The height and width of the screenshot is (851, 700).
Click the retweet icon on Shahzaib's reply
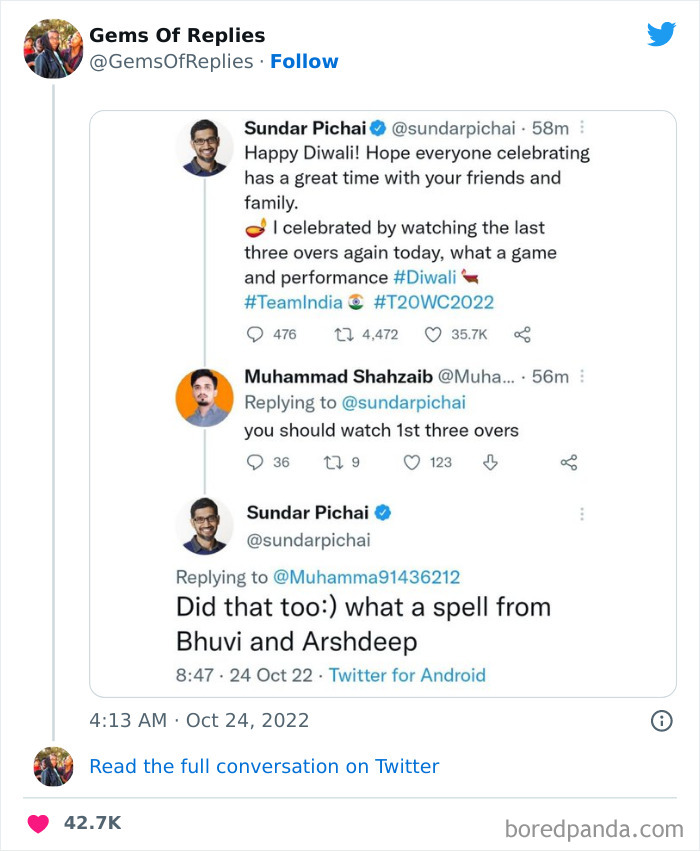pyautogui.click(x=332, y=462)
